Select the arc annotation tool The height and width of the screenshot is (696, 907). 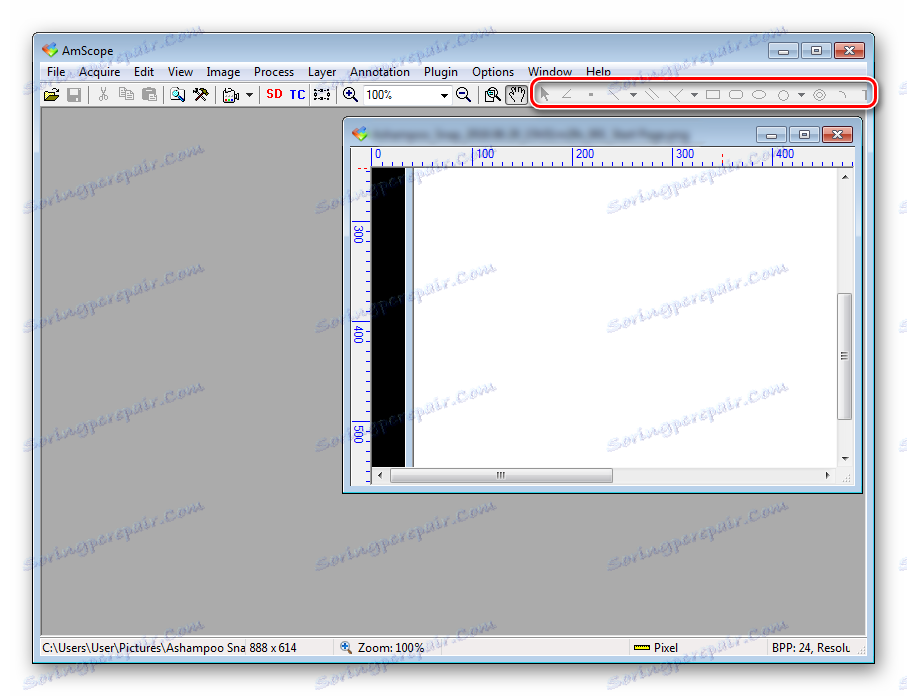843,94
